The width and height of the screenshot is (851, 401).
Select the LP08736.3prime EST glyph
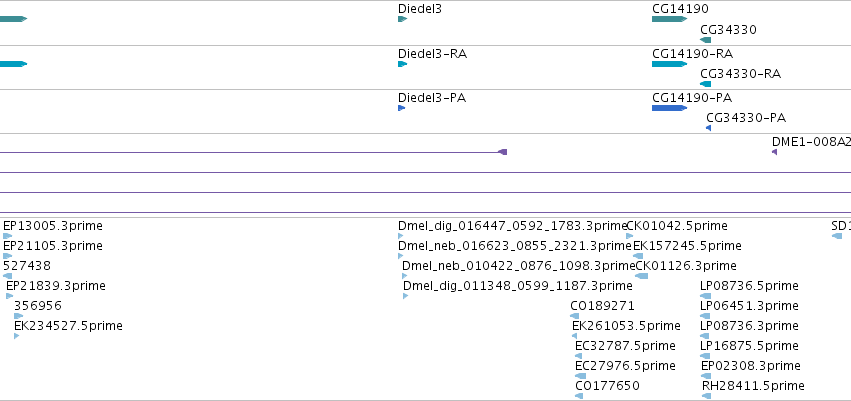704,336
